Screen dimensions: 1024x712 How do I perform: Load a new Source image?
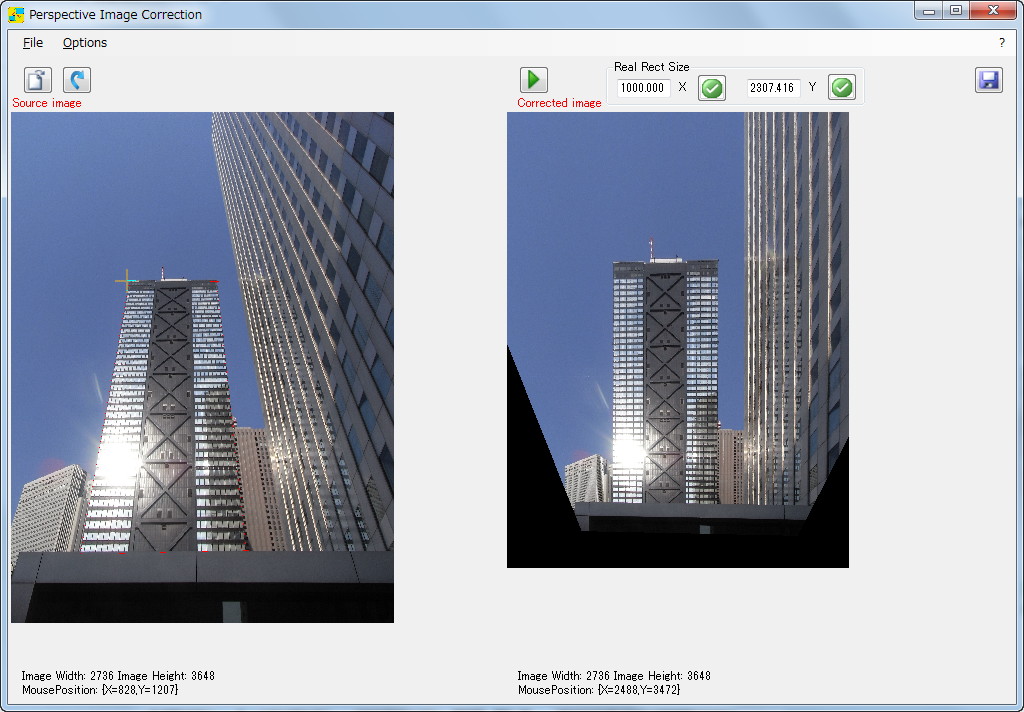pos(36,80)
